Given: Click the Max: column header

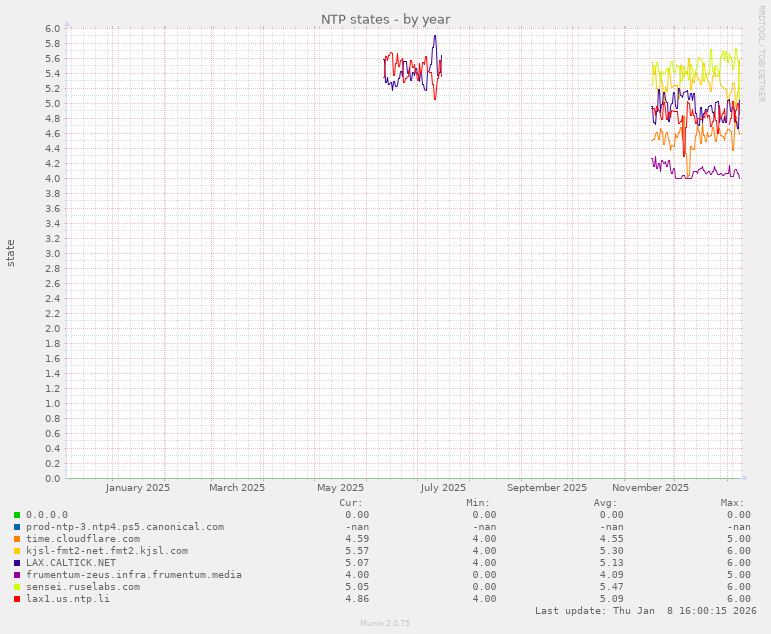Looking at the screenshot, I should [732, 503].
